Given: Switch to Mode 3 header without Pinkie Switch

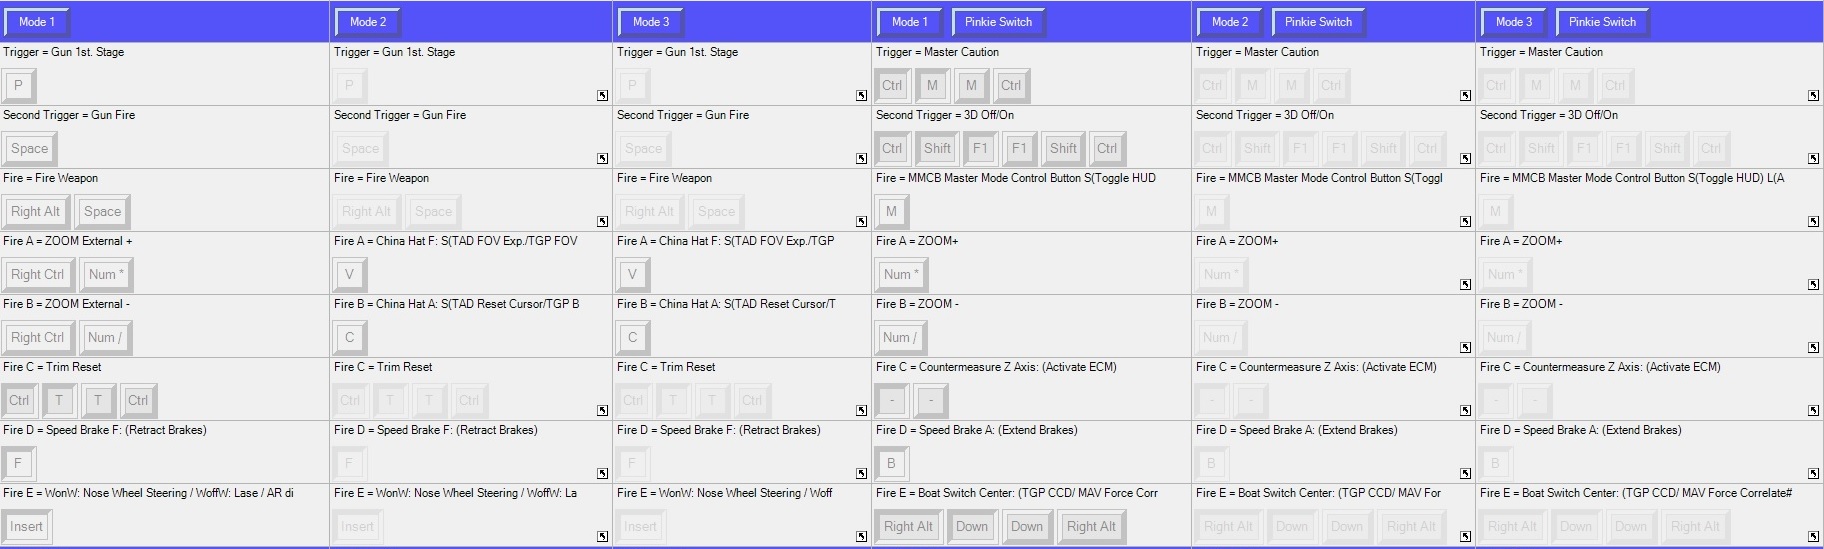Looking at the screenshot, I should (x=651, y=22).
